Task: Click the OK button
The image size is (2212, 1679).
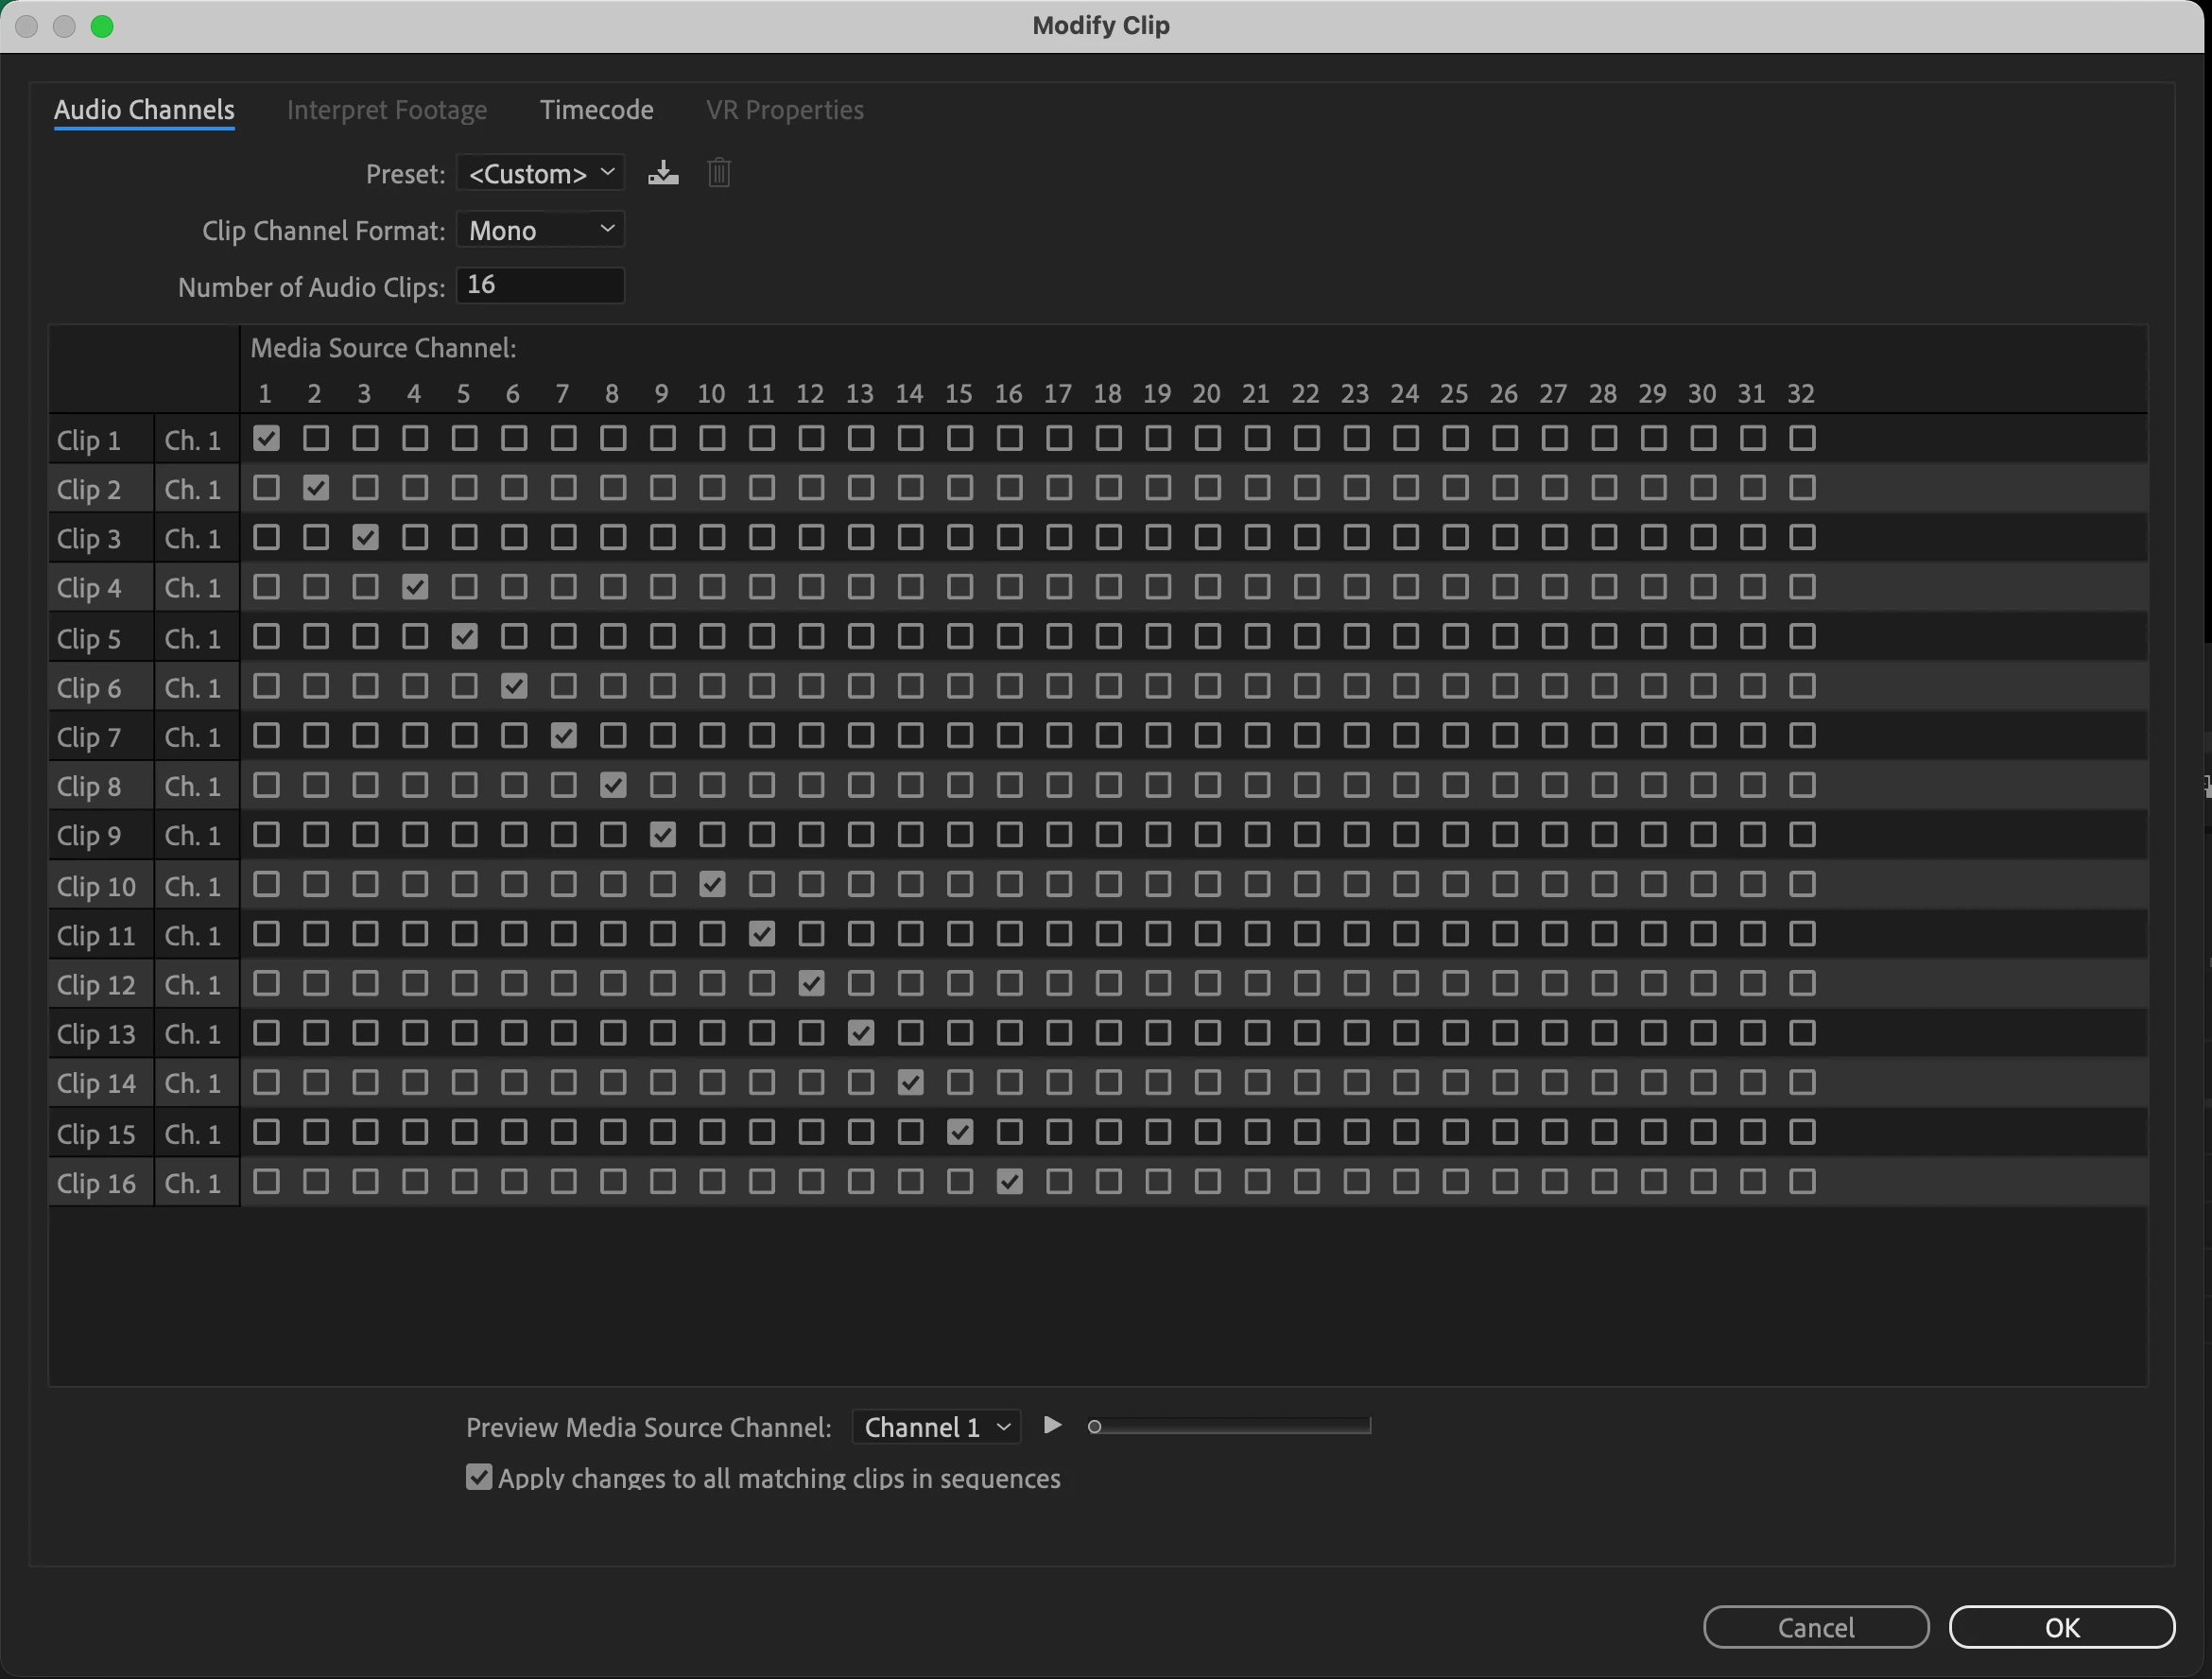Action: pos(2061,1627)
